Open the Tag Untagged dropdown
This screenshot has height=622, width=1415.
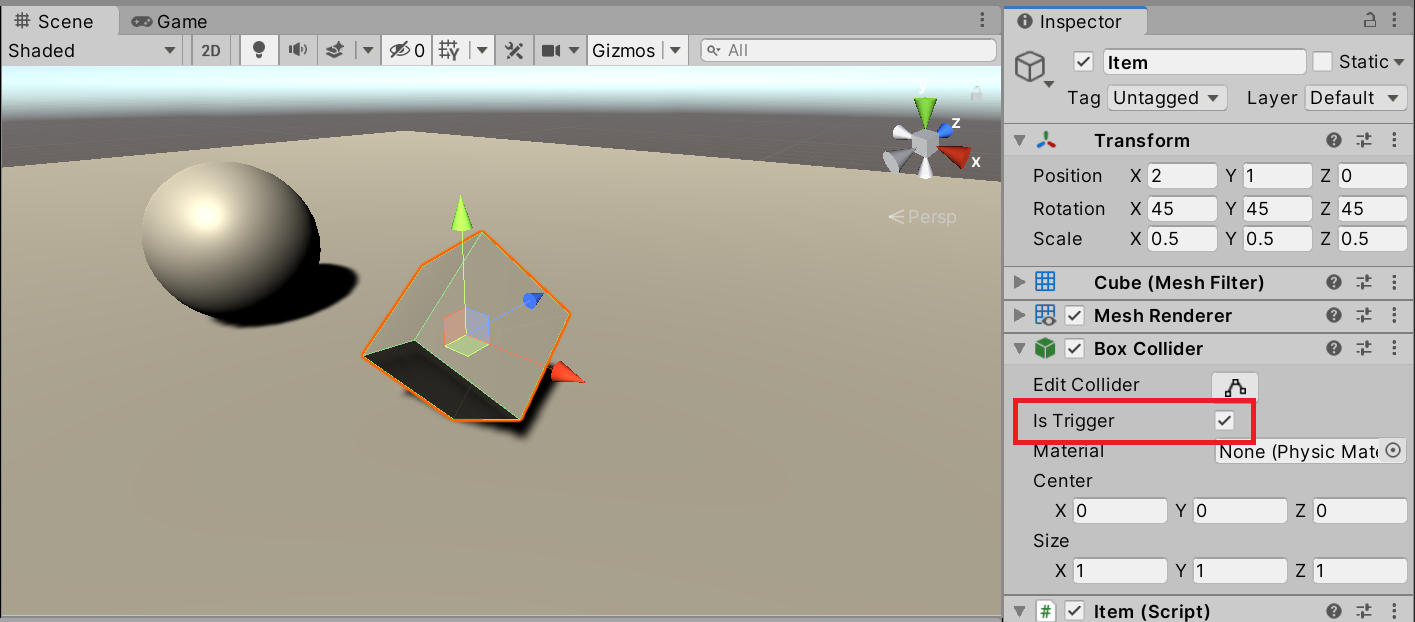pyautogui.click(x=1167, y=98)
